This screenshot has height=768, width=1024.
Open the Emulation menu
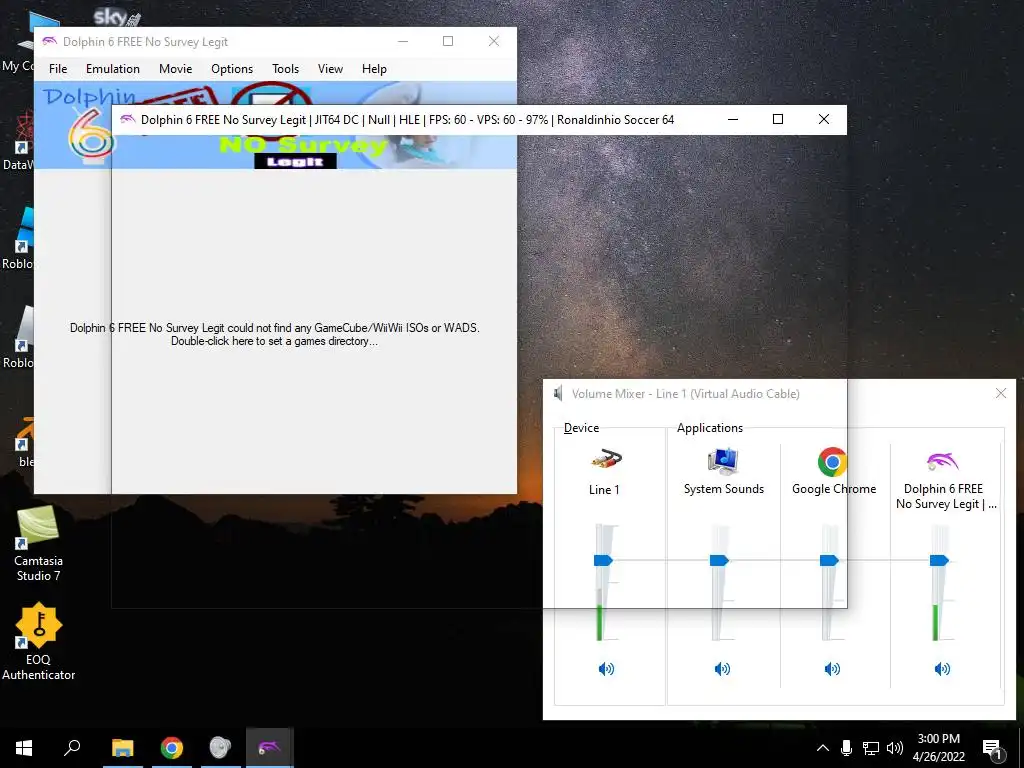coord(113,69)
